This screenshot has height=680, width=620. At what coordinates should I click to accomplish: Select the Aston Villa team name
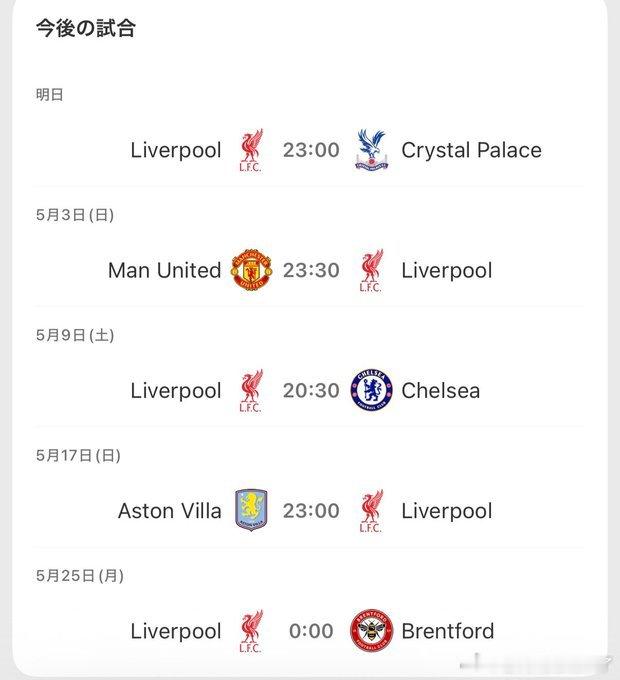170,510
